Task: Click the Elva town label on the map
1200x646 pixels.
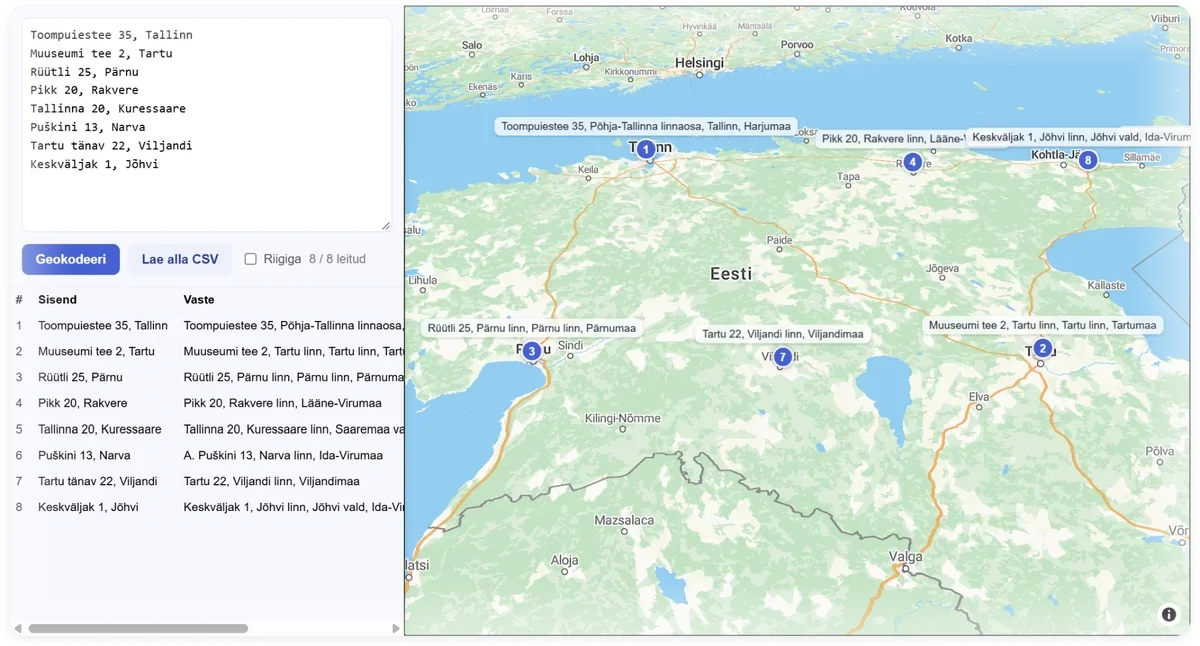Action: [x=979, y=396]
